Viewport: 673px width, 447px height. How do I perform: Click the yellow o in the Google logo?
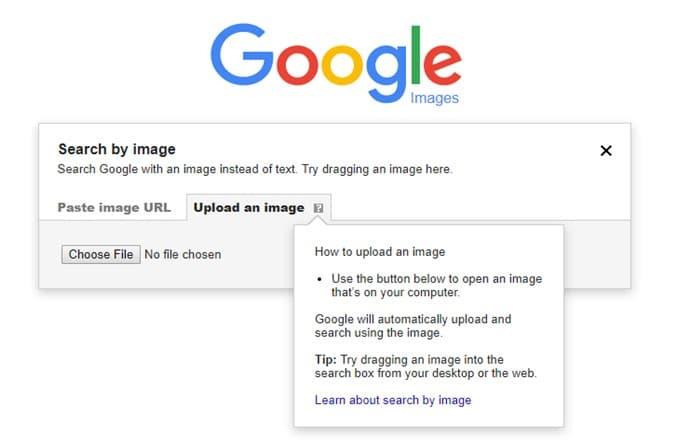tap(344, 63)
